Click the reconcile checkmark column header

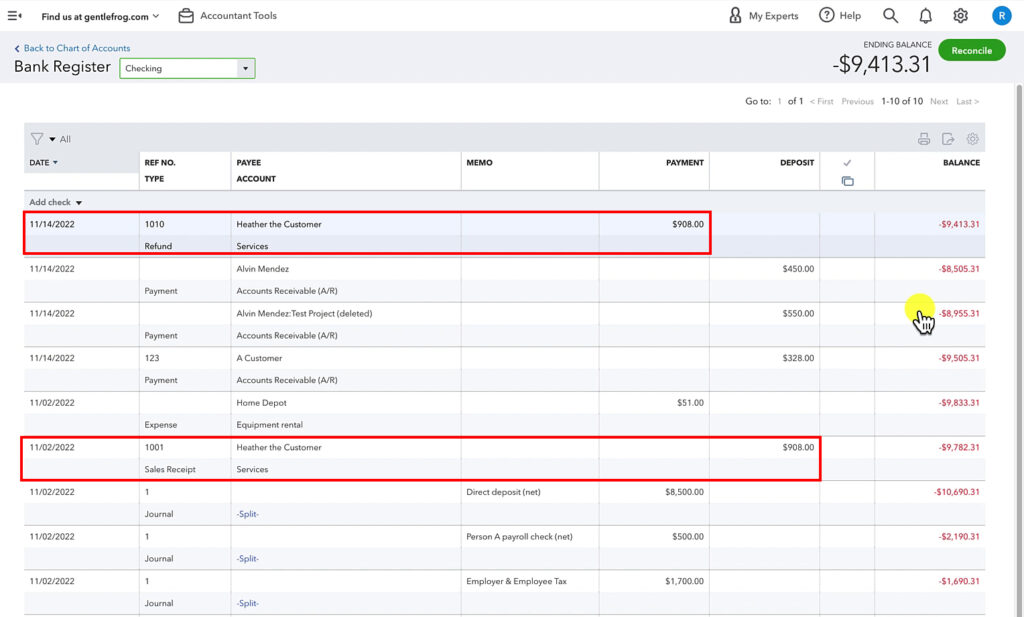pyautogui.click(x=848, y=162)
